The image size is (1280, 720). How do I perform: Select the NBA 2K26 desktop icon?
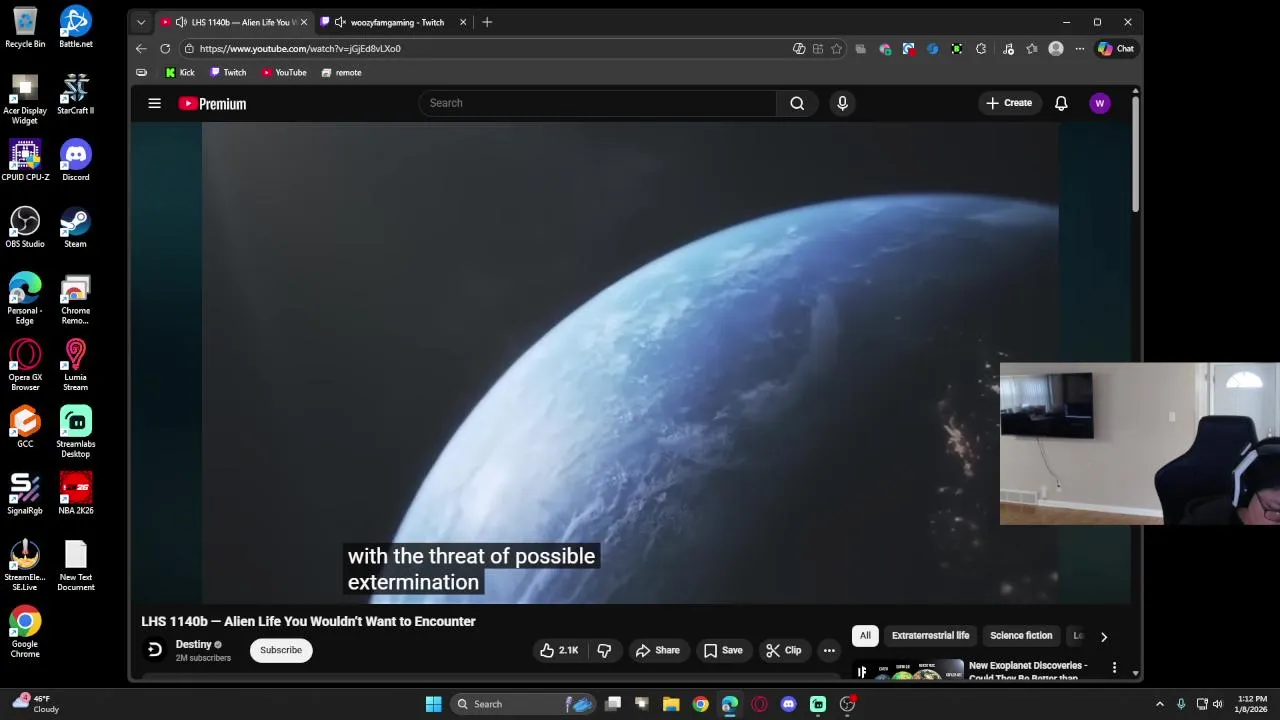[75, 494]
